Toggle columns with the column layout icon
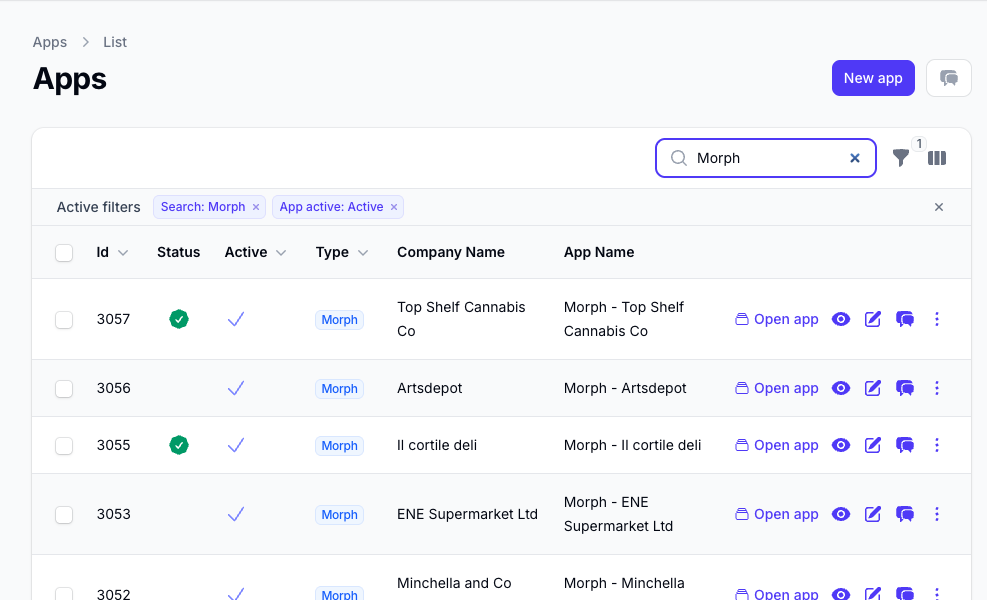Image resolution: width=987 pixels, height=600 pixels. (937, 158)
